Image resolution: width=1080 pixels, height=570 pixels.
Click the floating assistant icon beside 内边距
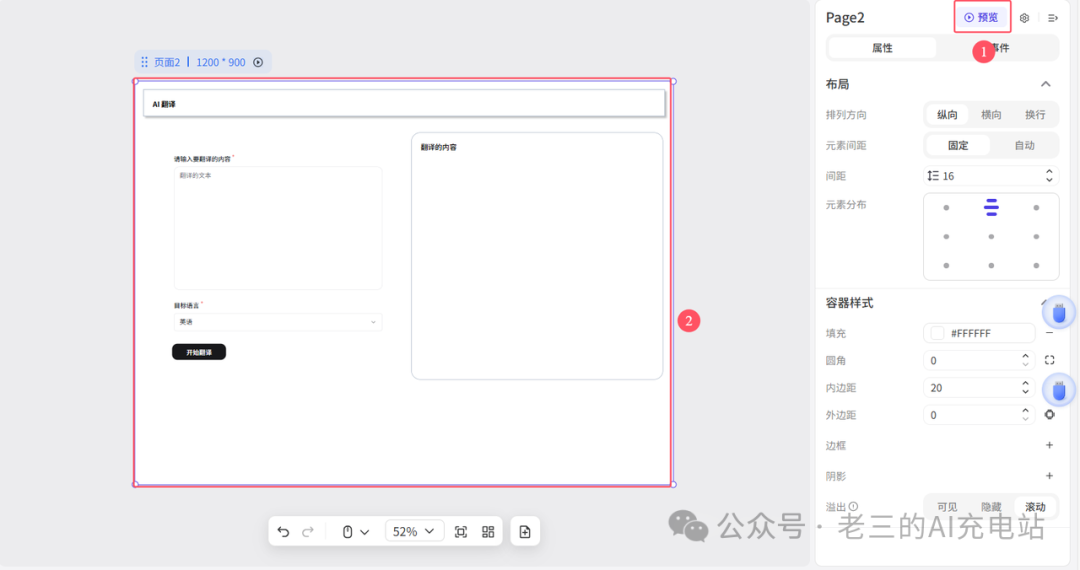pyautogui.click(x=1059, y=390)
